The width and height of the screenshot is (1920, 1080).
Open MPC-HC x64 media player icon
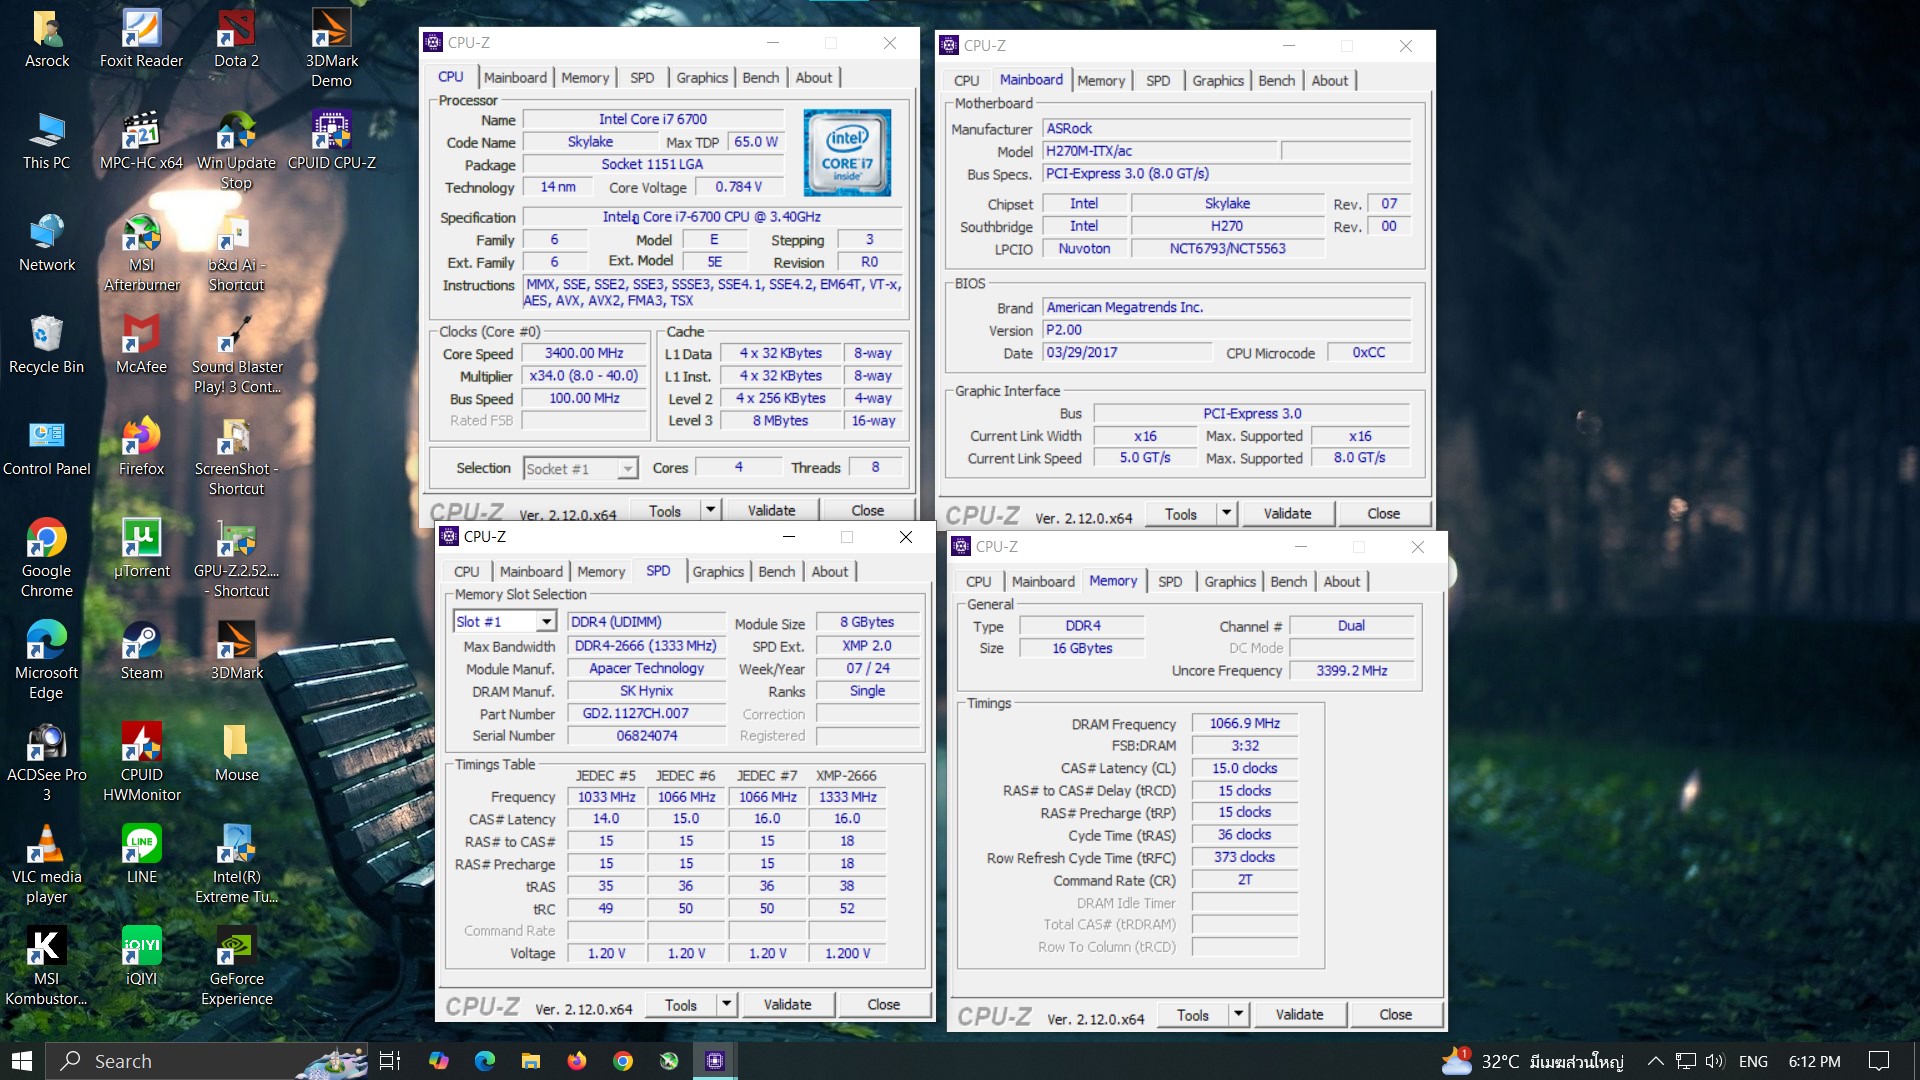tap(141, 141)
